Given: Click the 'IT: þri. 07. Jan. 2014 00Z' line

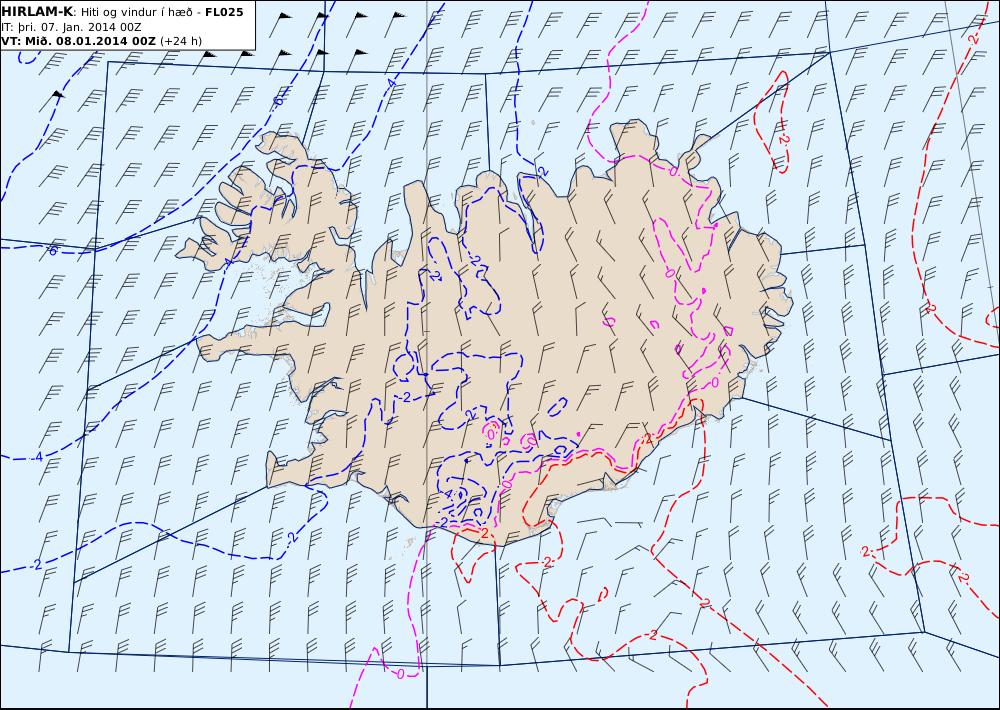Looking at the screenshot, I should (71, 27).
